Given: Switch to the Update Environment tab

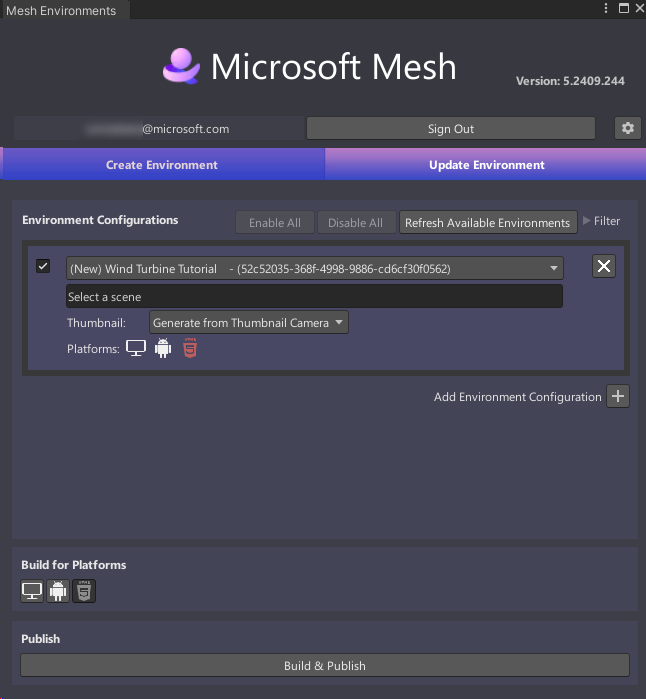Looking at the screenshot, I should pos(486,165).
